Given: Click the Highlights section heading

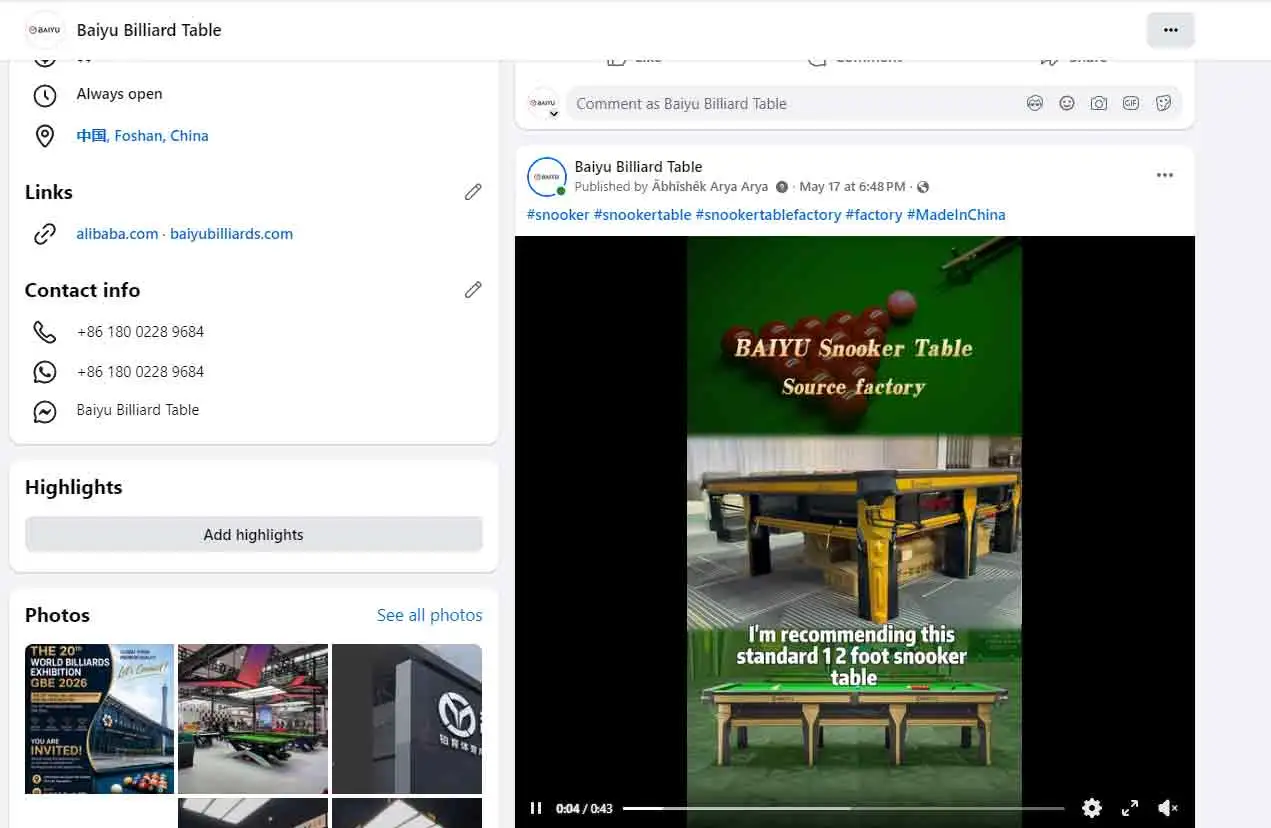Looking at the screenshot, I should pos(74,487).
